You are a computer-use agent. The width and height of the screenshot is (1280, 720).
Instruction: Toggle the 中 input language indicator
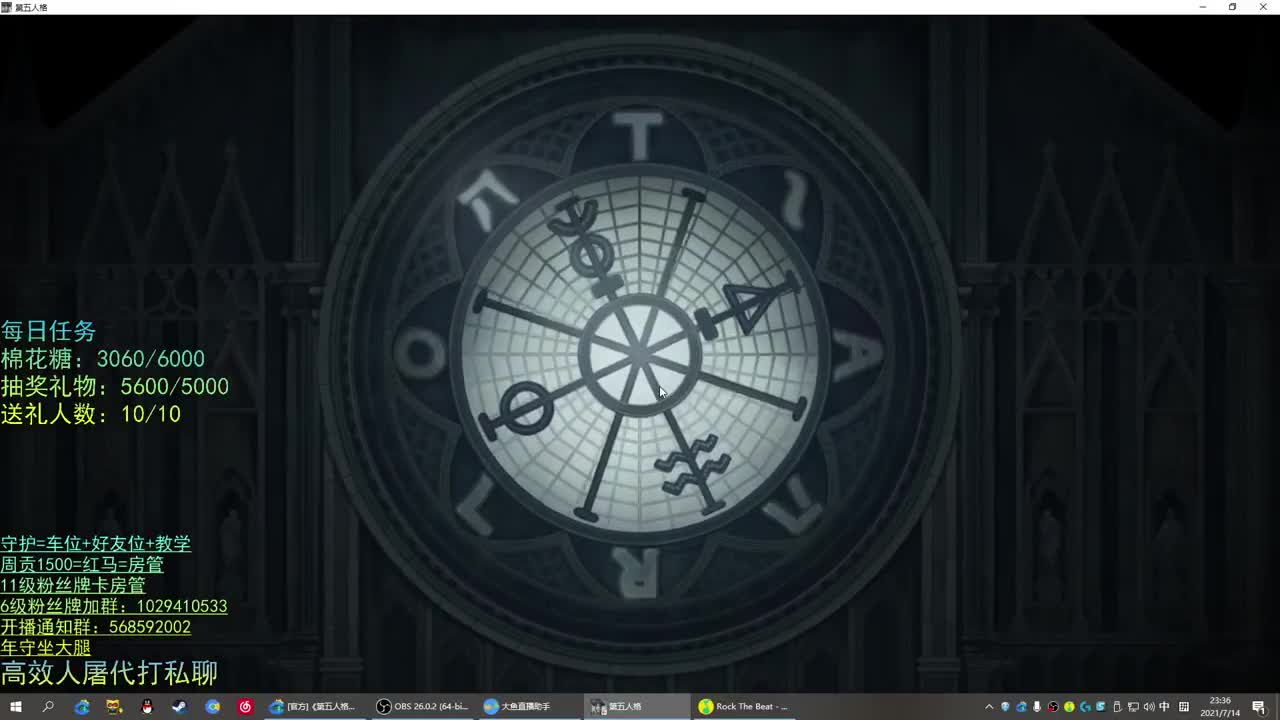1165,707
